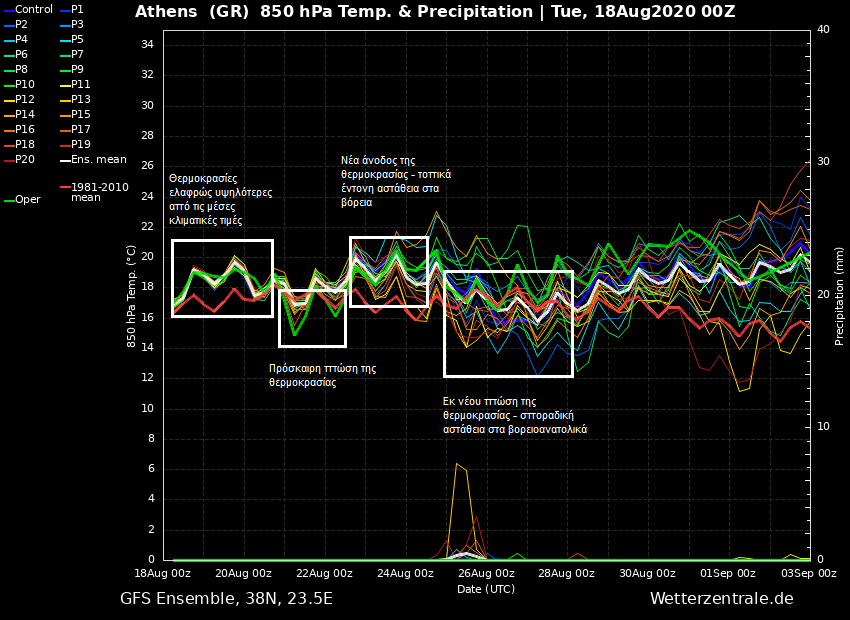Click the '18Aug 00z' date tick label

coord(163,573)
